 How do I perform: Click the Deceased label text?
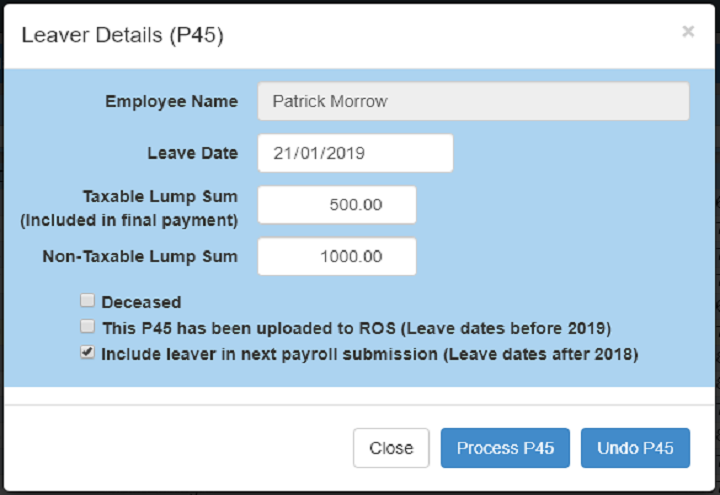tap(141, 301)
